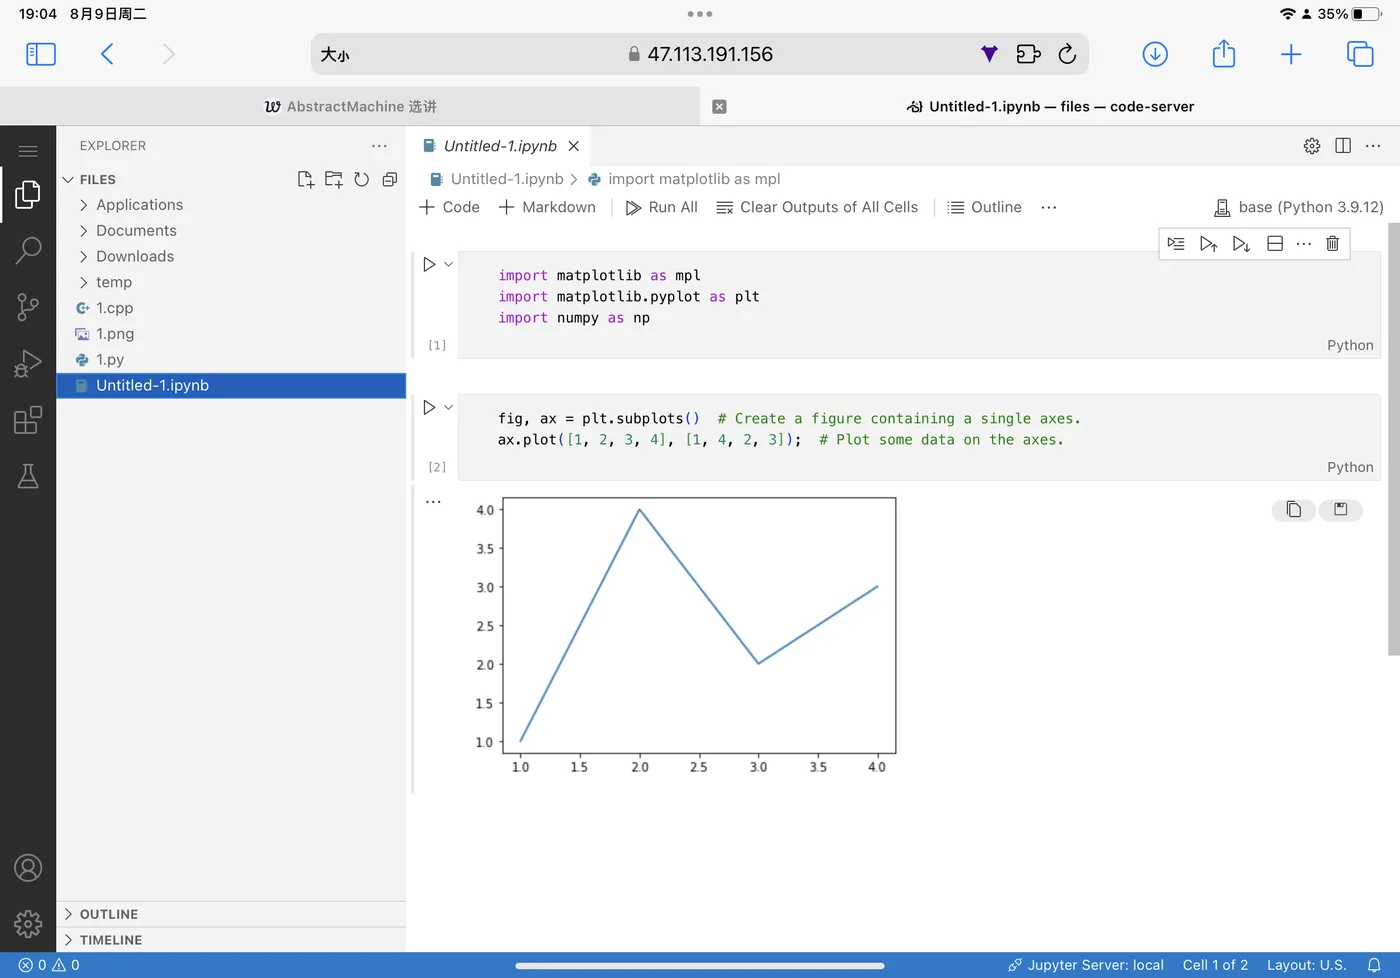Toggle Safari sidebar
The image size is (1400, 978).
coord(41,54)
